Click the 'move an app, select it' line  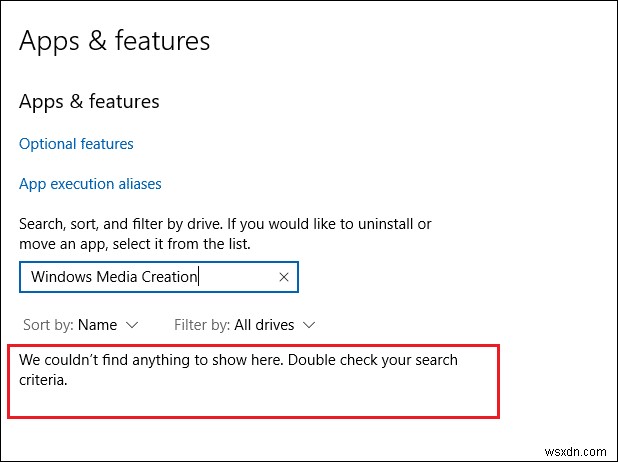pyautogui.click(x=134, y=244)
